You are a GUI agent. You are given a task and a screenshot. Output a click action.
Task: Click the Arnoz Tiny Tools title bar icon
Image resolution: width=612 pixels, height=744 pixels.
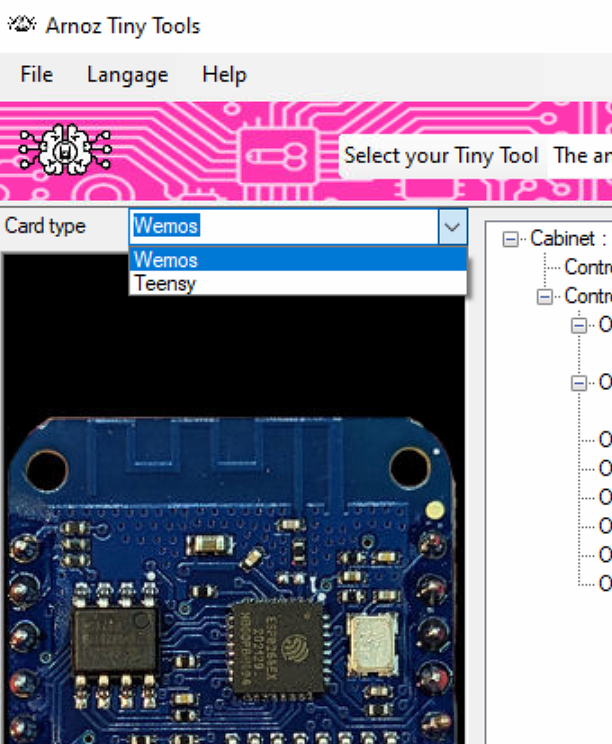[x=22, y=25]
